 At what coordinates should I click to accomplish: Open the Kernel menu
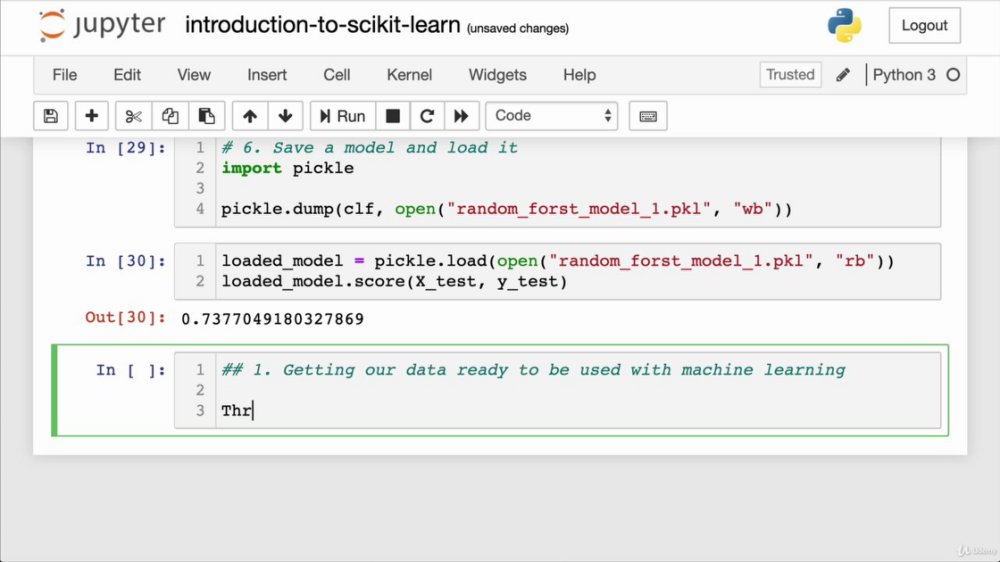[409, 75]
